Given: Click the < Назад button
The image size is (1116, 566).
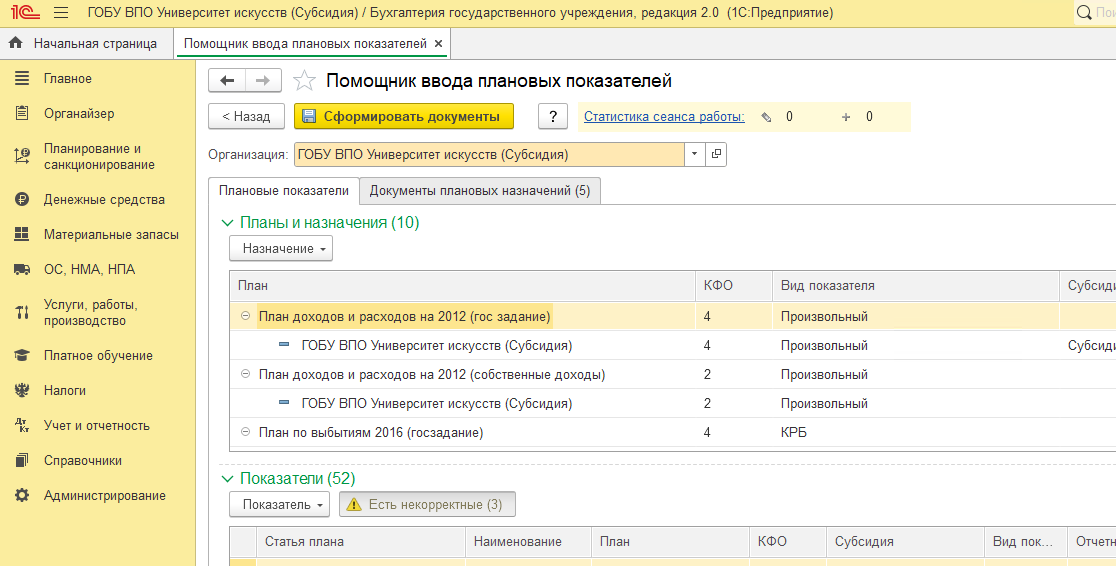Looking at the screenshot, I should coord(246,116).
